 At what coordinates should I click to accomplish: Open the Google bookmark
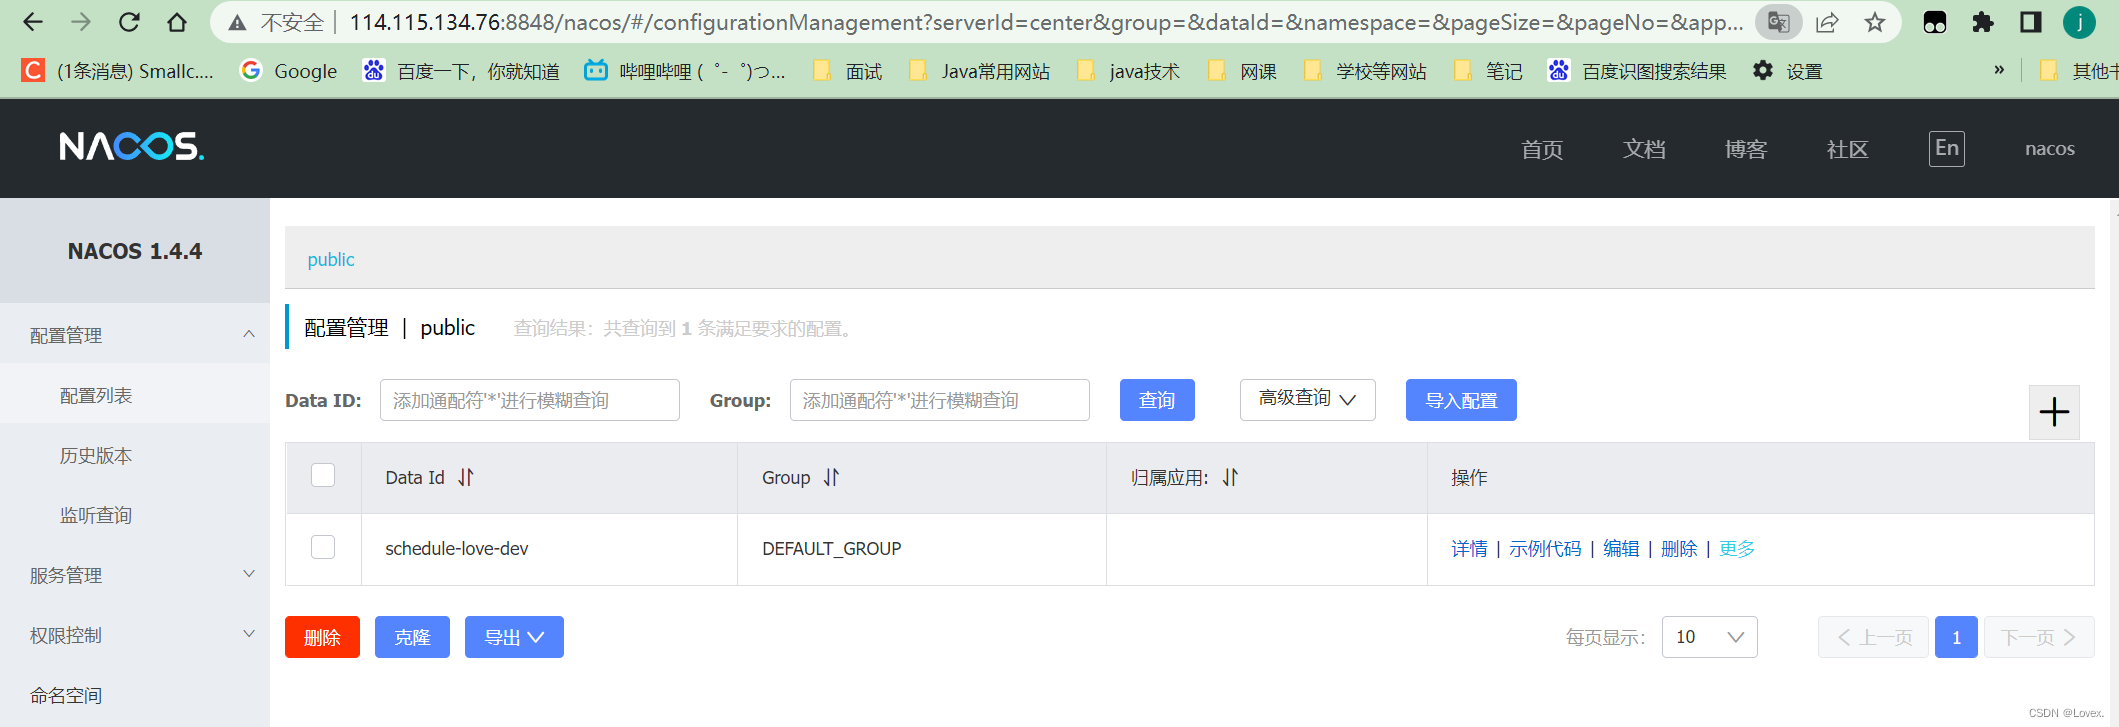(x=289, y=71)
